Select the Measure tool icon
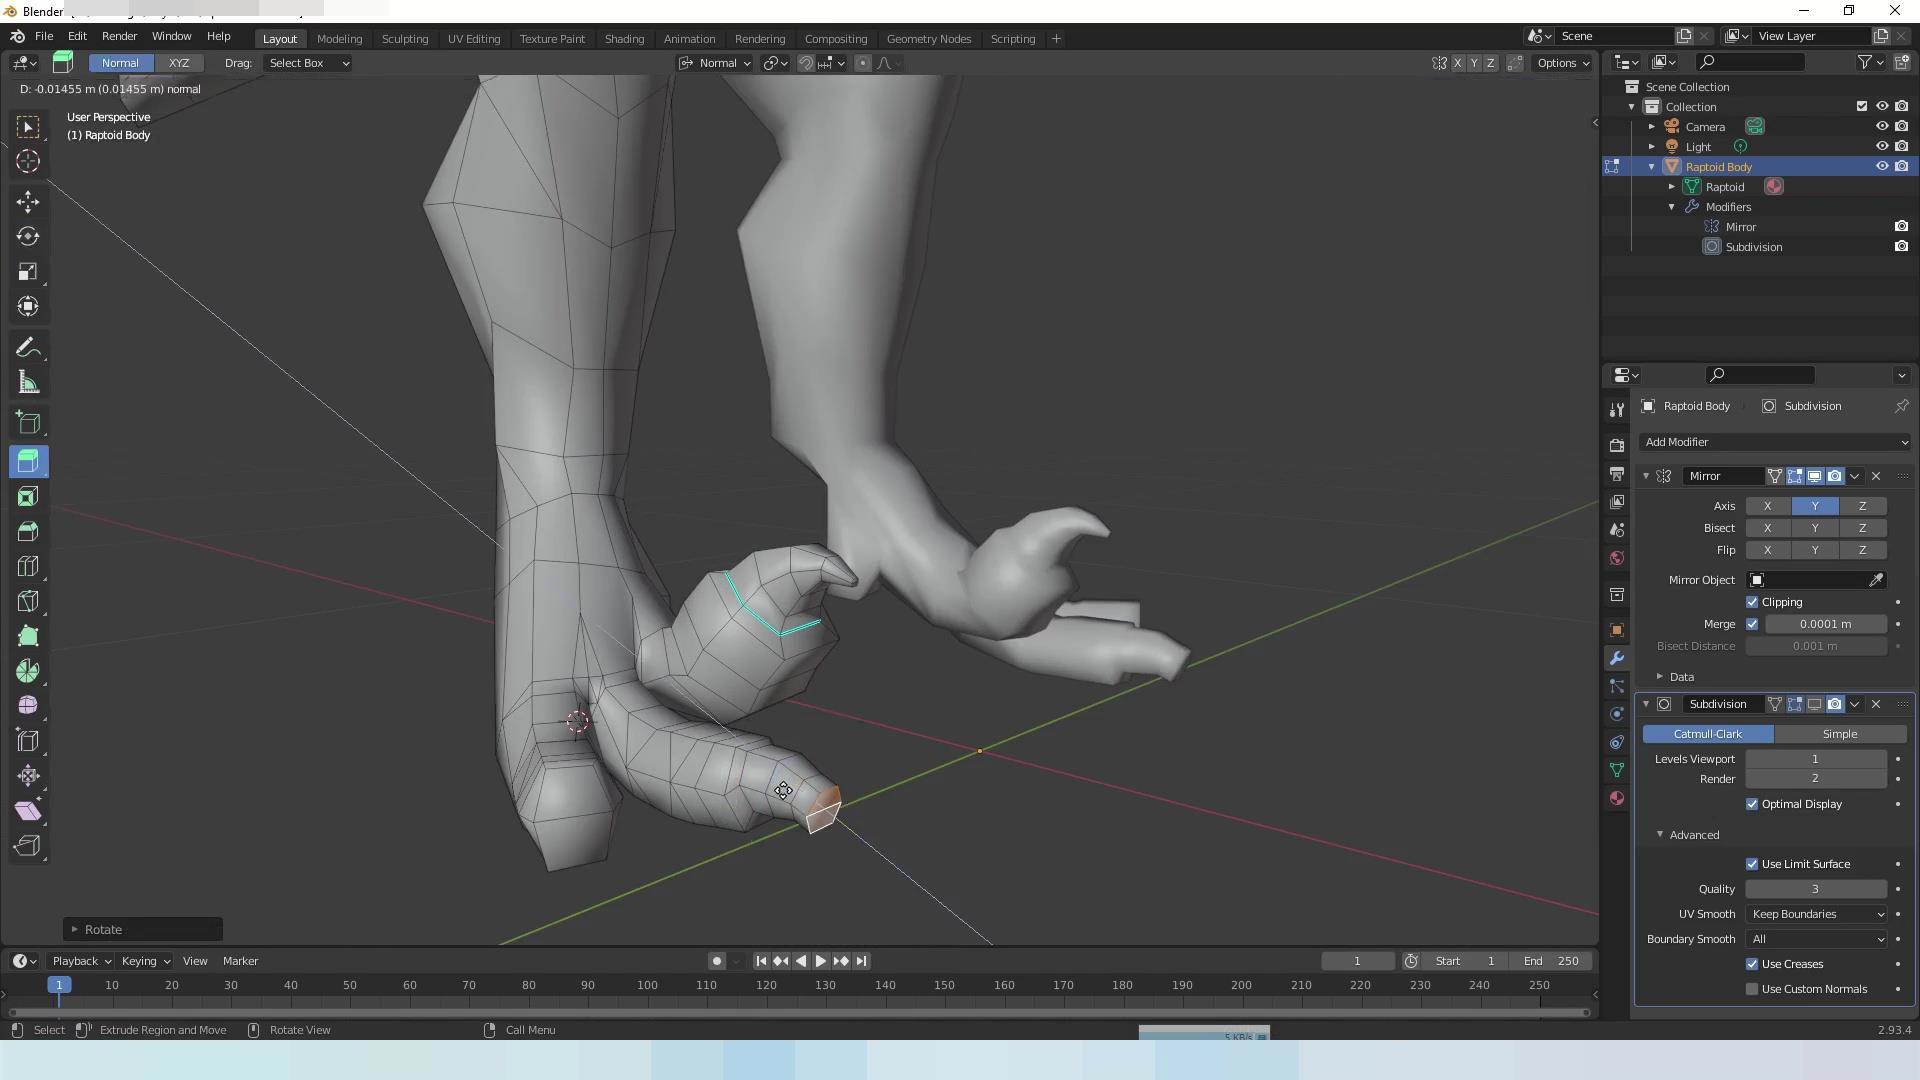This screenshot has width=1920, height=1080. point(28,383)
